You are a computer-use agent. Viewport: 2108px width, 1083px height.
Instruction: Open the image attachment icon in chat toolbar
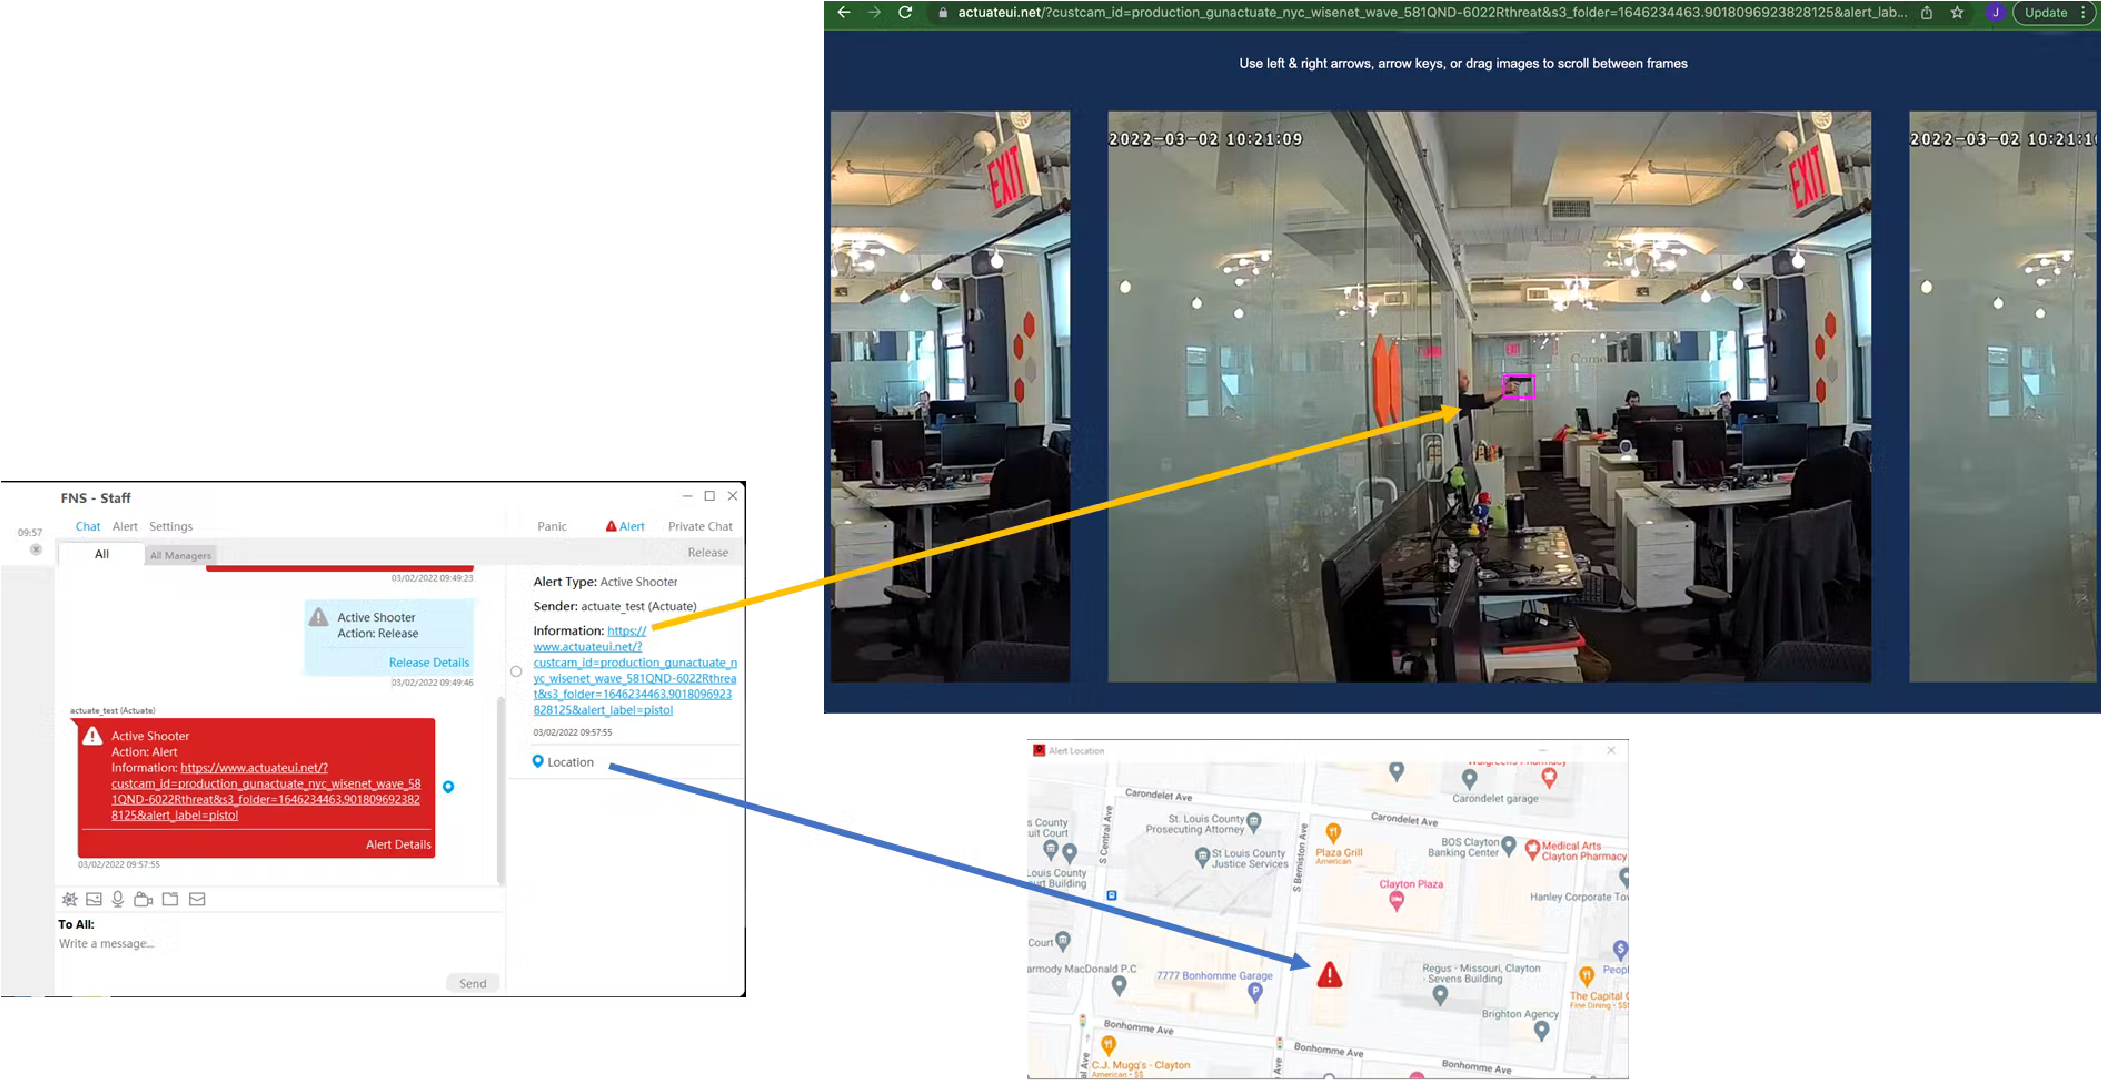[93, 898]
